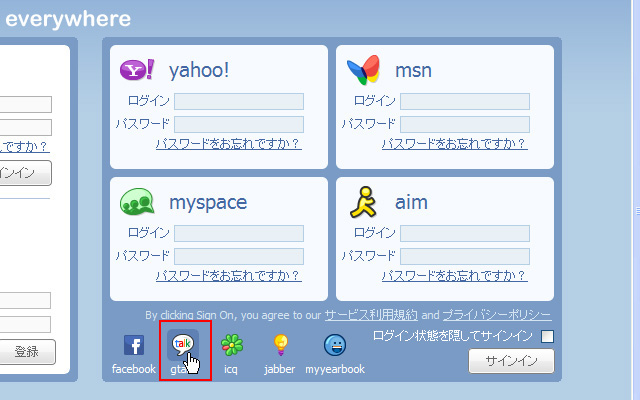Click the msn heading text
Image resolution: width=640 pixels, height=400 pixels.
[413, 71]
